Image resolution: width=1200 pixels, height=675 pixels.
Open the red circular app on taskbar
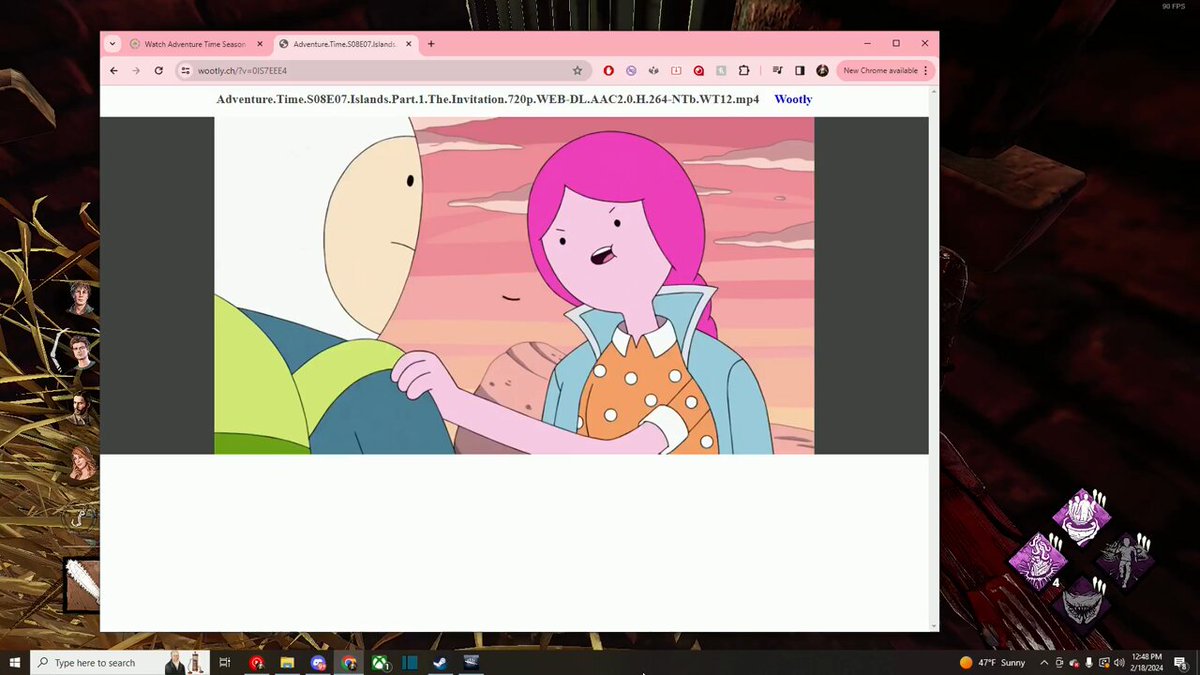(256, 662)
